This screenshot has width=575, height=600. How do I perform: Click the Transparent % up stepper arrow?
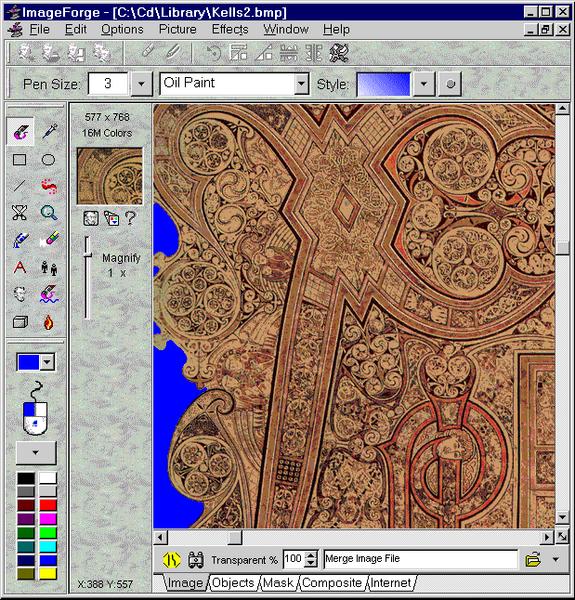(x=312, y=555)
